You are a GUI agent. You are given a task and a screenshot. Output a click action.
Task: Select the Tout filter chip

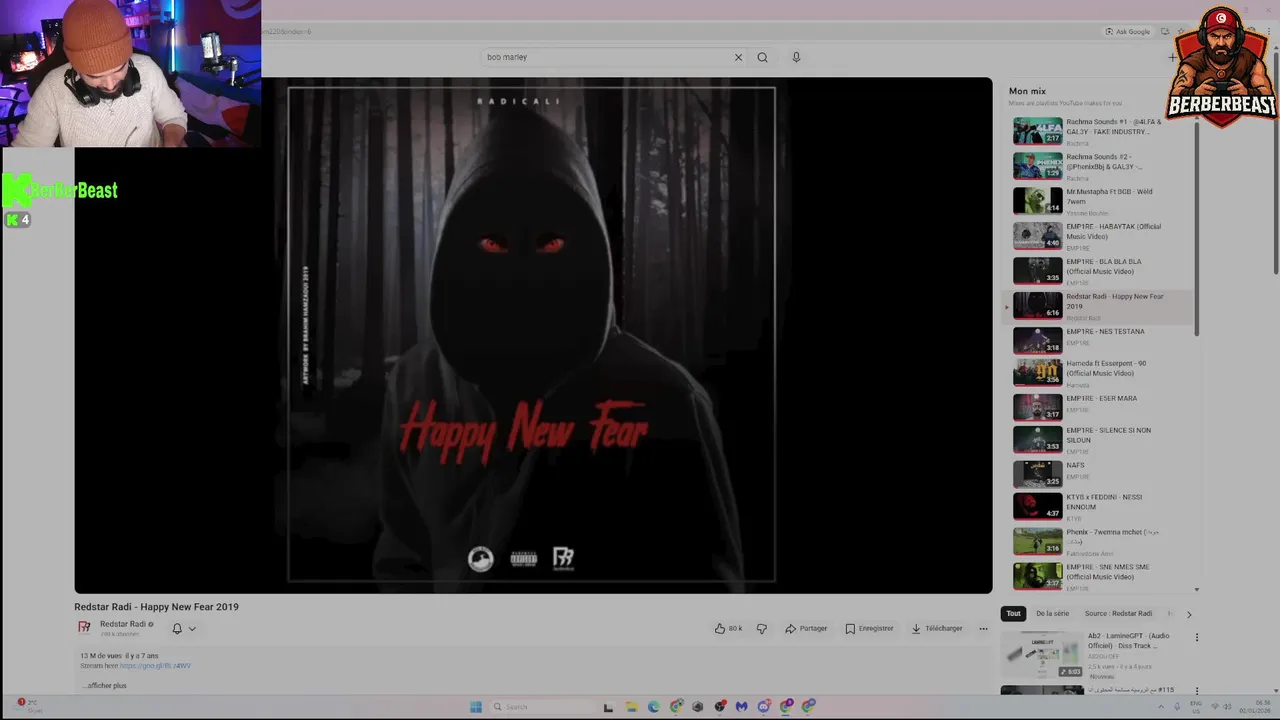[x=1013, y=614]
